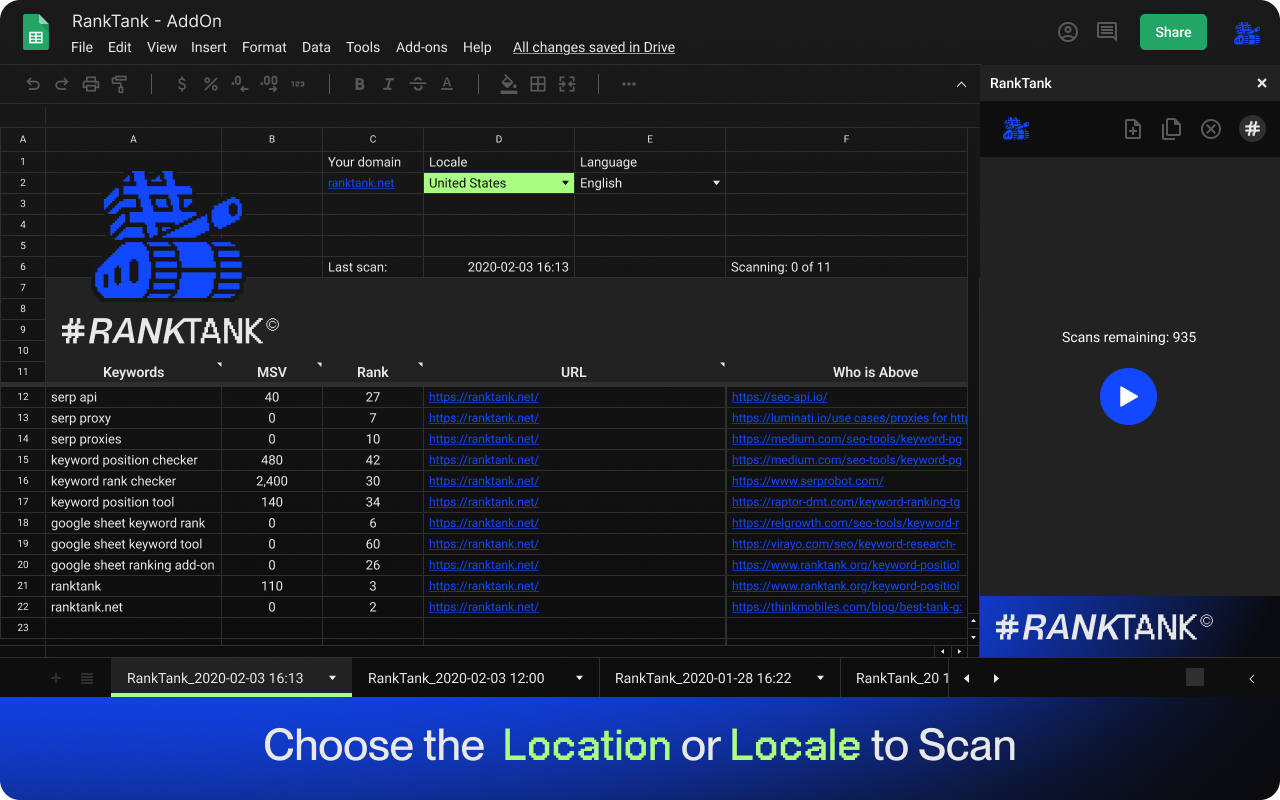Open the ranktank.net URL for serp api row
The width and height of the screenshot is (1280, 800).
coord(484,397)
